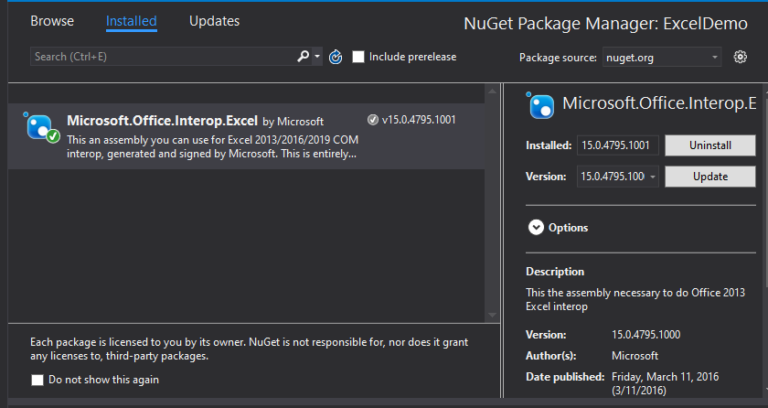Click the verified checkmark beside v15.0.4795.1001
Viewport: 768px width, 408px height.
pos(372,120)
